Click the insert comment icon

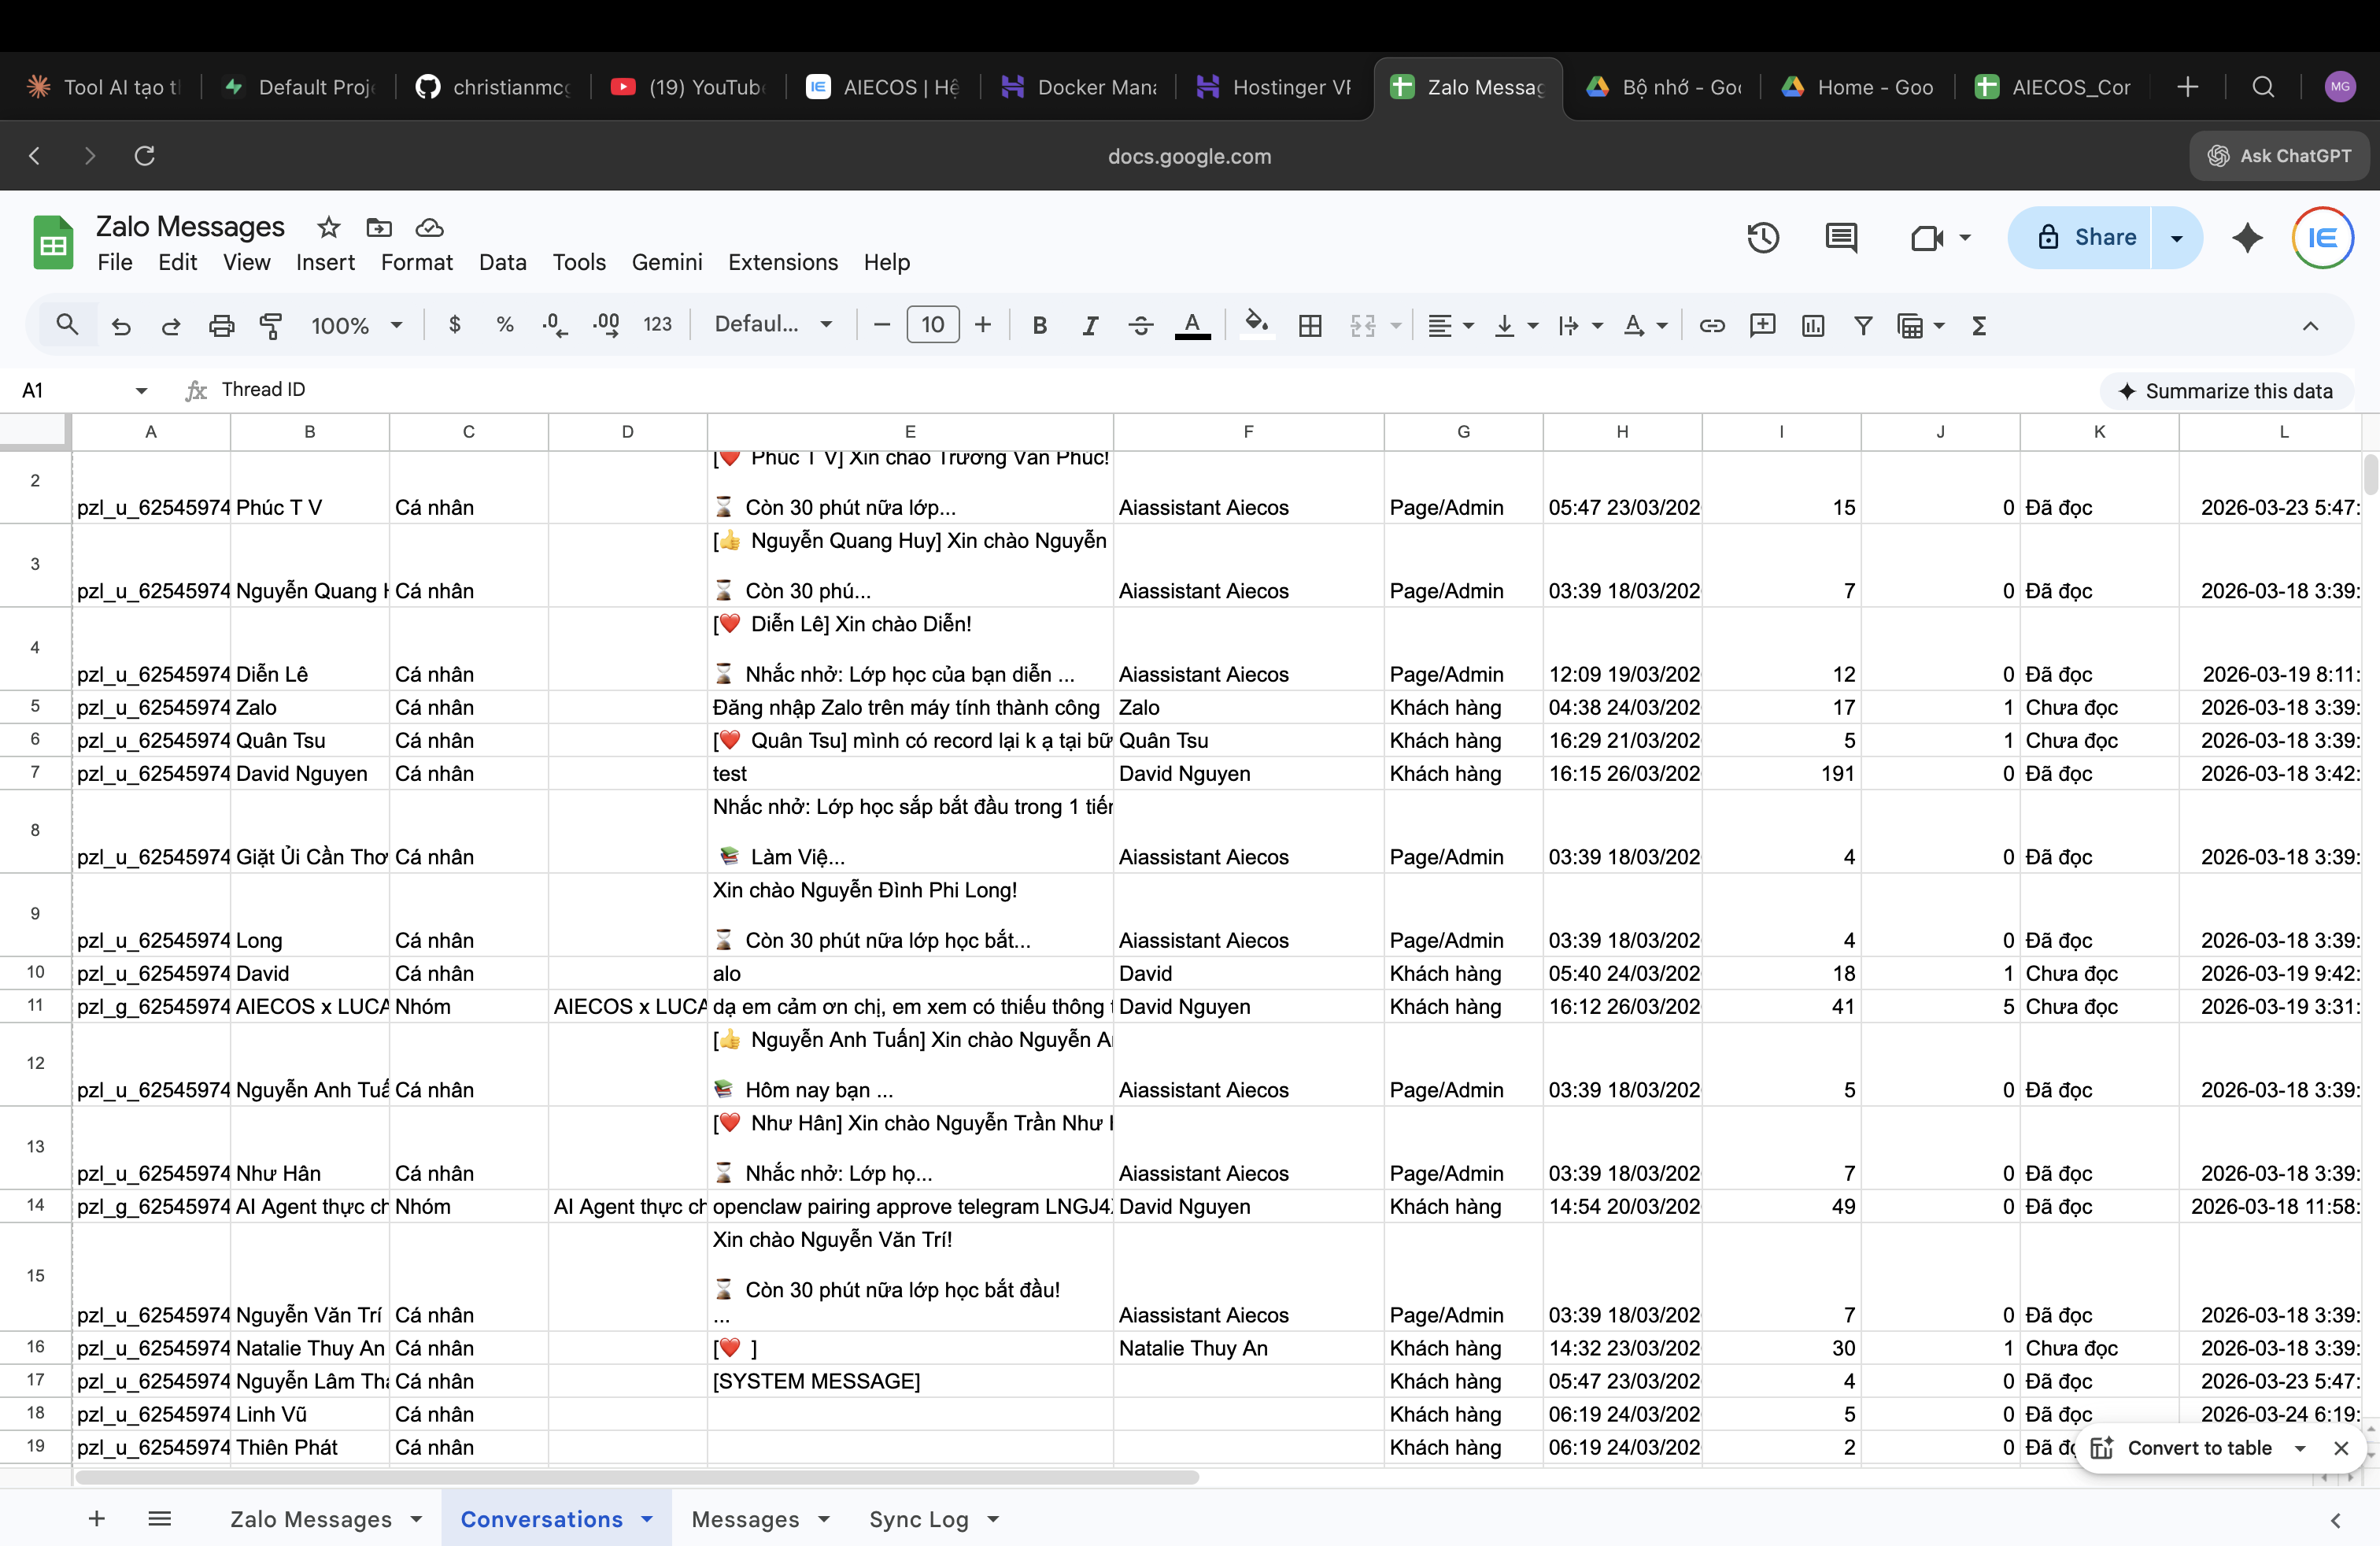1763,325
